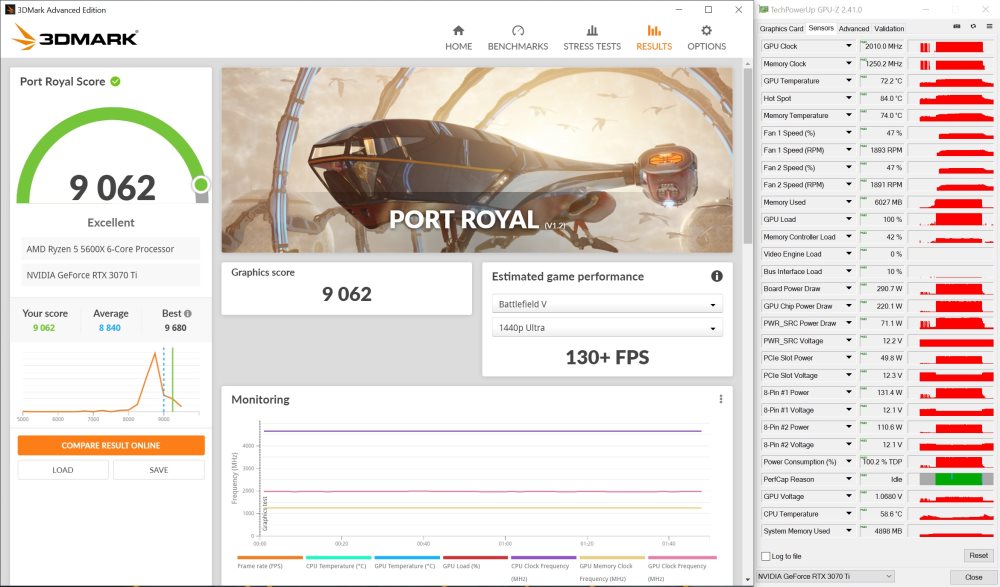Open the STRESS TESTS section
1000x587 pixels.
(x=592, y=37)
